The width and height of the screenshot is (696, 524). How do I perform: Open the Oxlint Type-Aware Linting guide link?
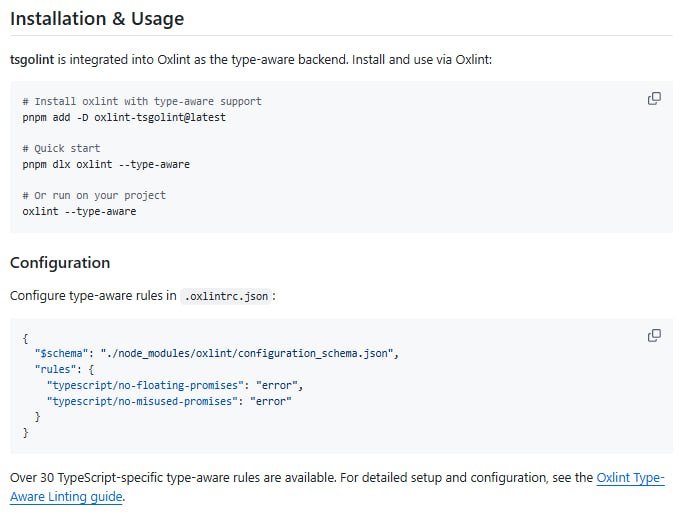click(630, 478)
